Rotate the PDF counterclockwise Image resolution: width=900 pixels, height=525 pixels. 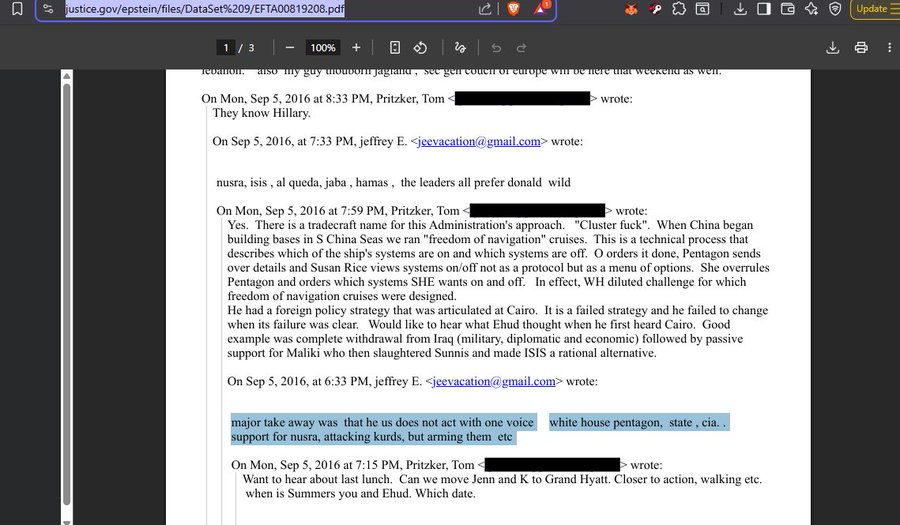point(421,47)
